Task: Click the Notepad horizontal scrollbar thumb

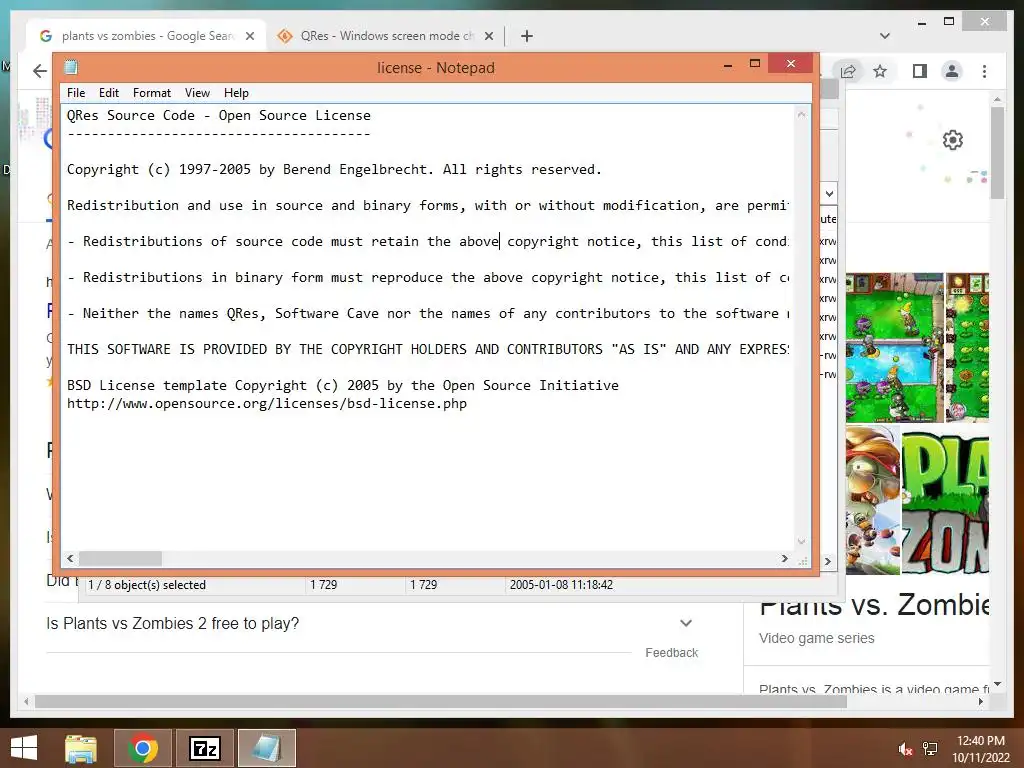Action: click(120, 558)
